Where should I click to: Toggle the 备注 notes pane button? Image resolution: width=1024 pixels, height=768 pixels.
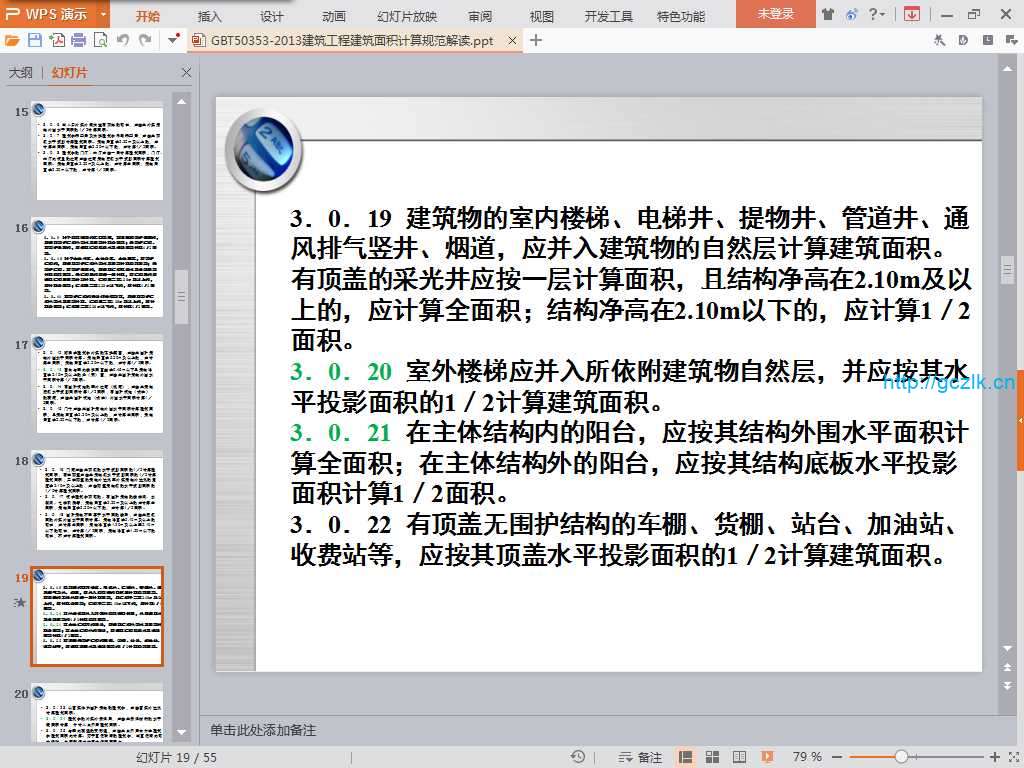pos(642,757)
